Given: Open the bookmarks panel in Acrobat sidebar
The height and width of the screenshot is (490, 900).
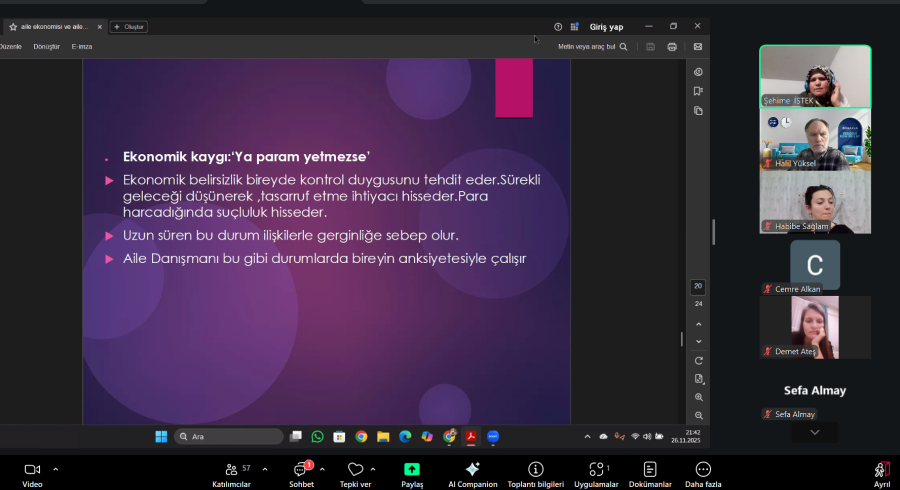Looking at the screenshot, I should tap(698, 91).
